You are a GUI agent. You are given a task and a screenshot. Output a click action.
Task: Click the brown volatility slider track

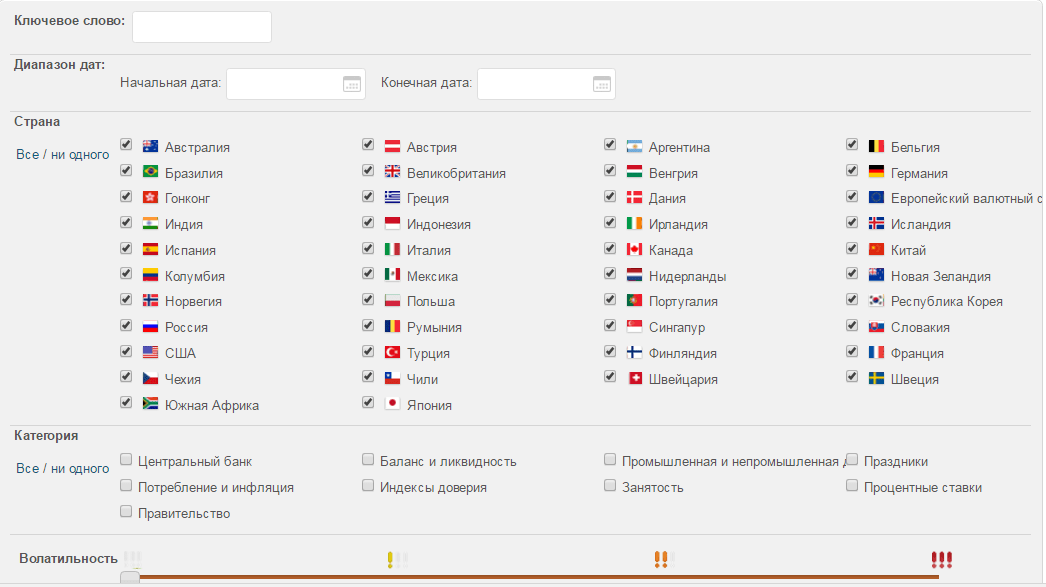coord(539,577)
